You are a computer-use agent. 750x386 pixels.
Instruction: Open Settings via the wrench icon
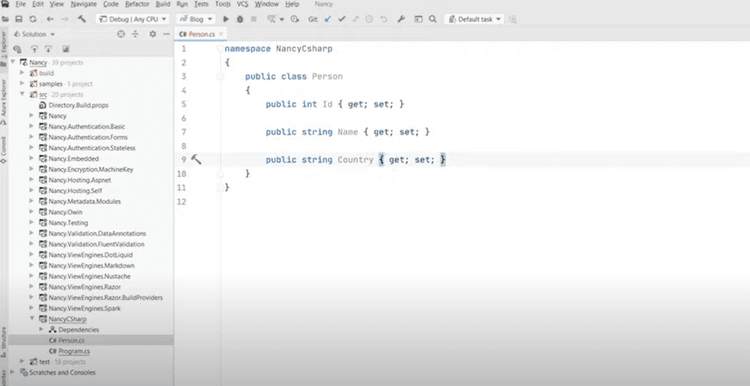[401, 20]
